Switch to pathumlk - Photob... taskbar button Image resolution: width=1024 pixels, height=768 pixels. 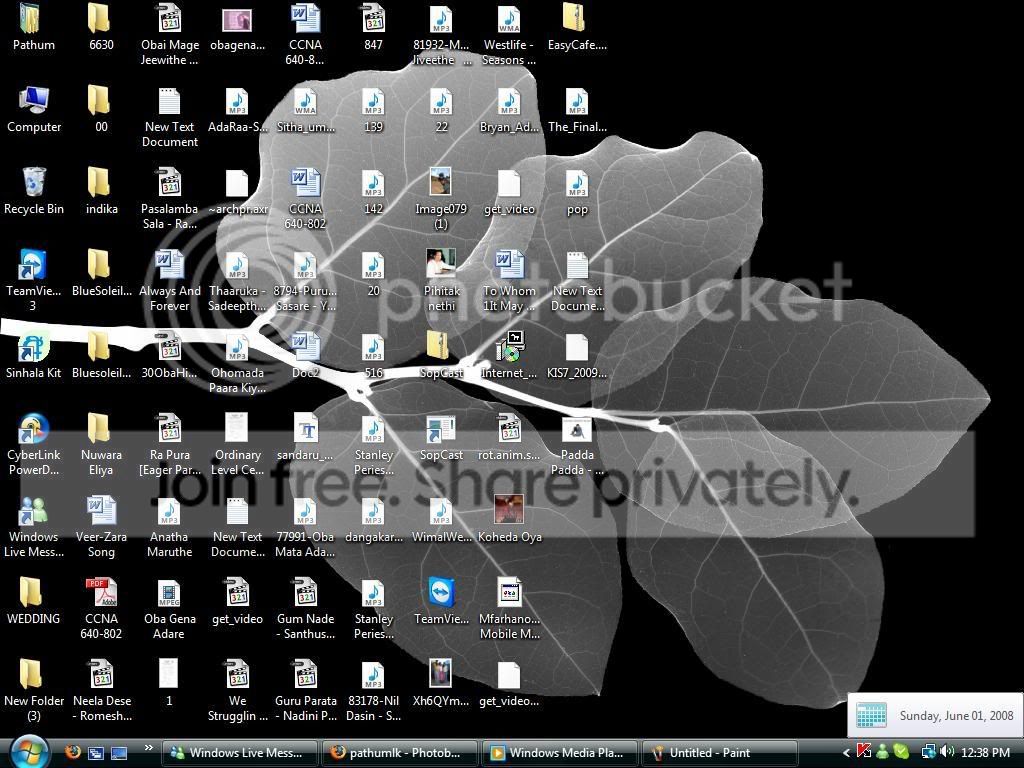(x=399, y=753)
